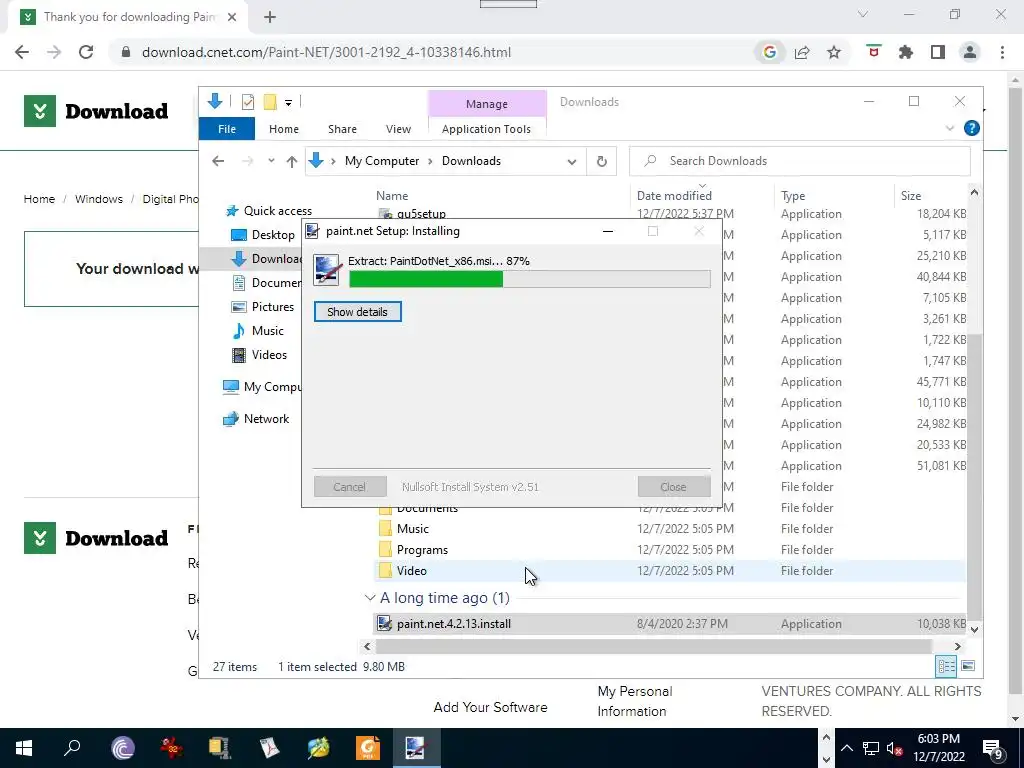Bookmark this page with the star icon
This screenshot has width=1024, height=768.
coord(834,52)
